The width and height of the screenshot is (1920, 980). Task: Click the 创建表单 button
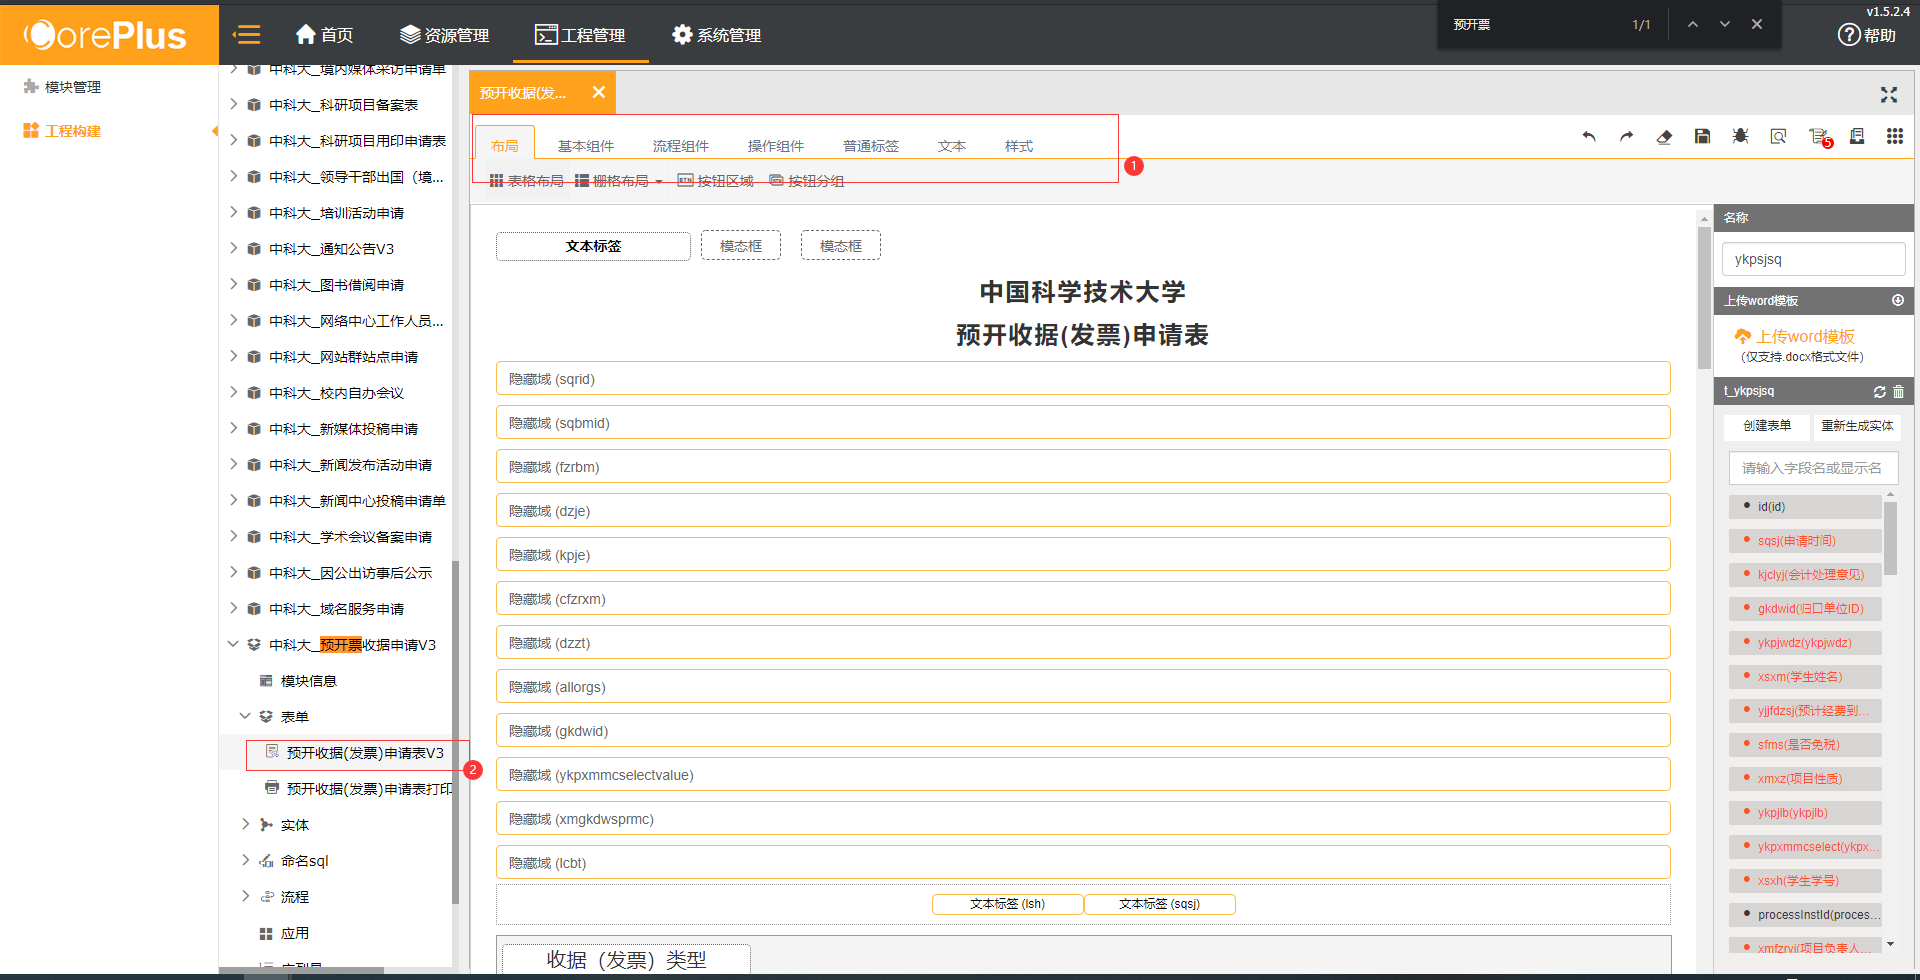click(x=1767, y=426)
